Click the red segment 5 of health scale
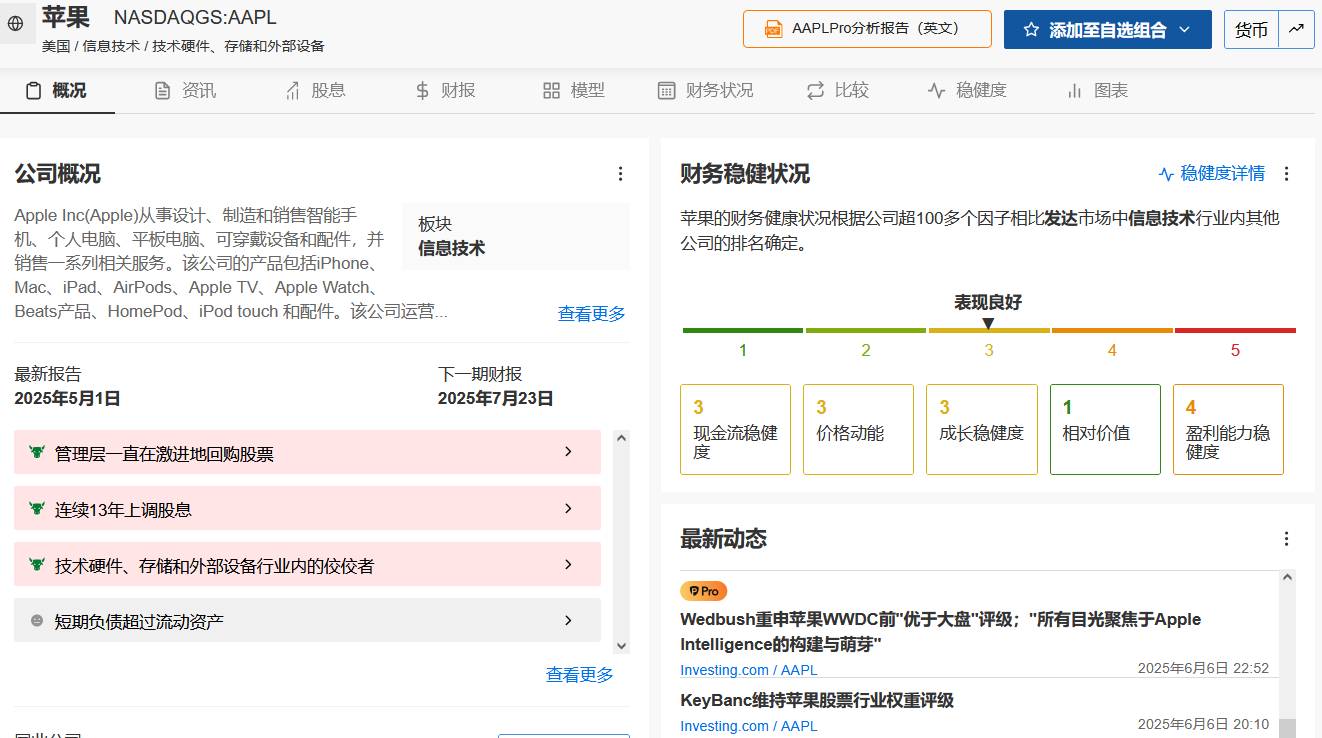The image size is (1322, 738). tap(1235, 330)
